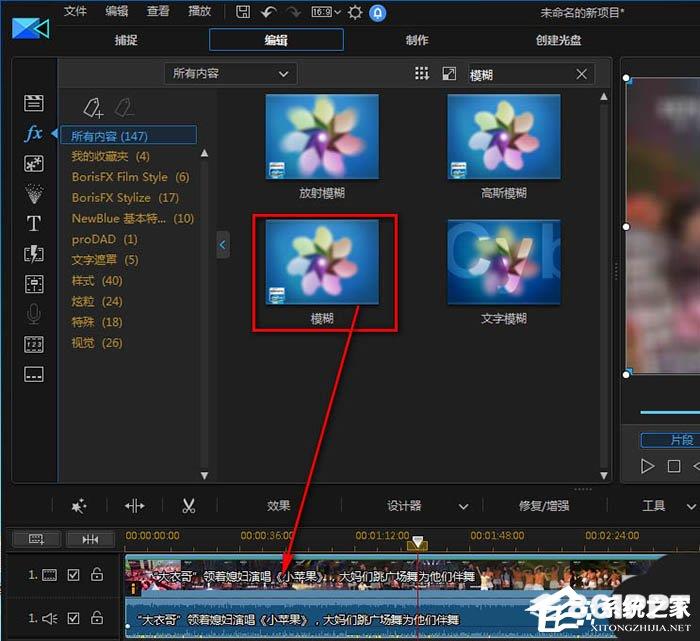Select the 文字模糊 effect thumbnail
This screenshot has height=641, width=700.
tap(504, 262)
